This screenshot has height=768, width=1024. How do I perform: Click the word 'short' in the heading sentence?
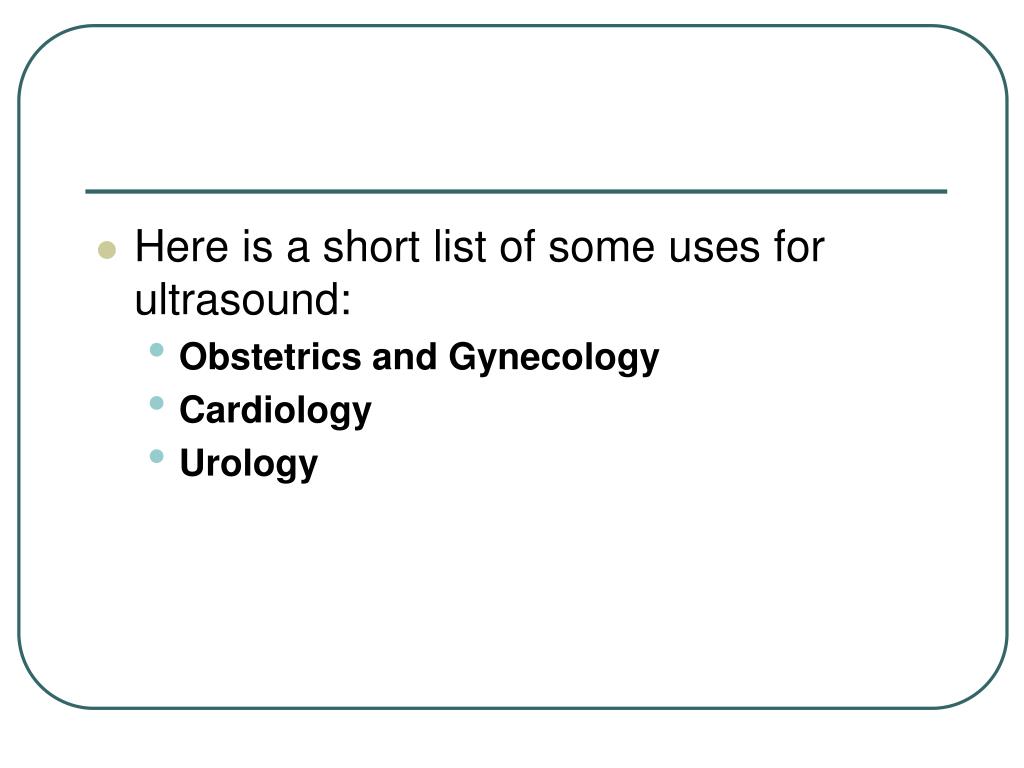click(371, 247)
